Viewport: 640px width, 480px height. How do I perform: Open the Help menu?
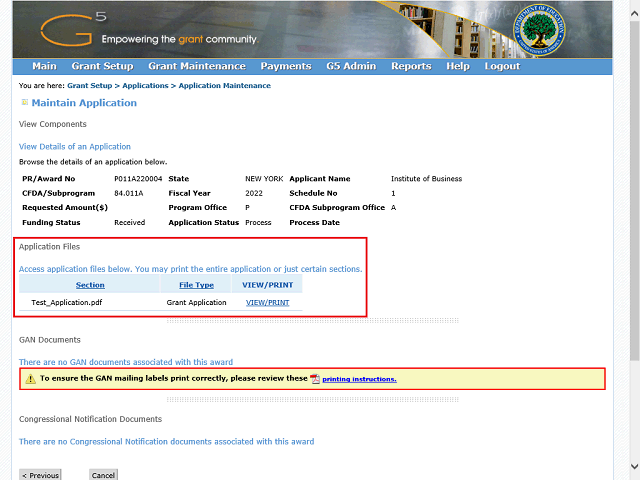458,66
